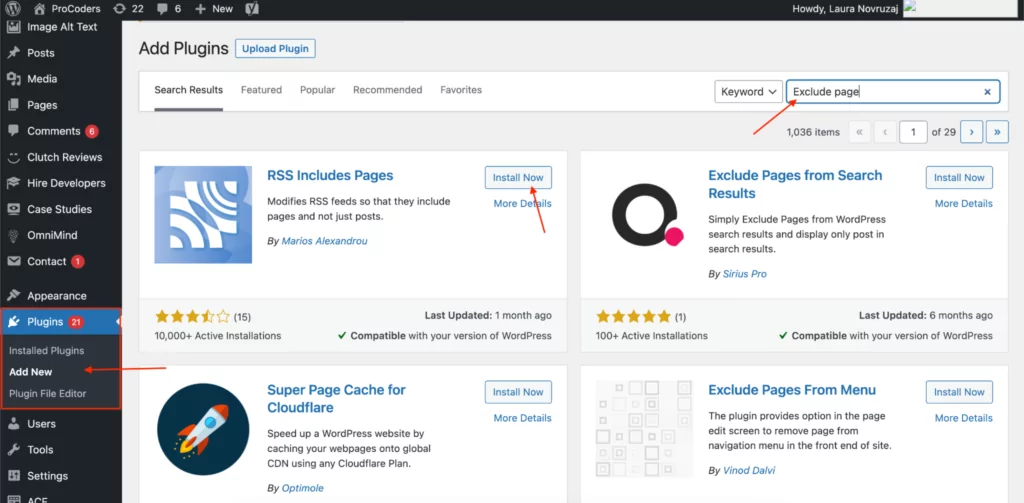Click the Media icon in sidebar
The width and height of the screenshot is (1024, 503).
tap(14, 79)
